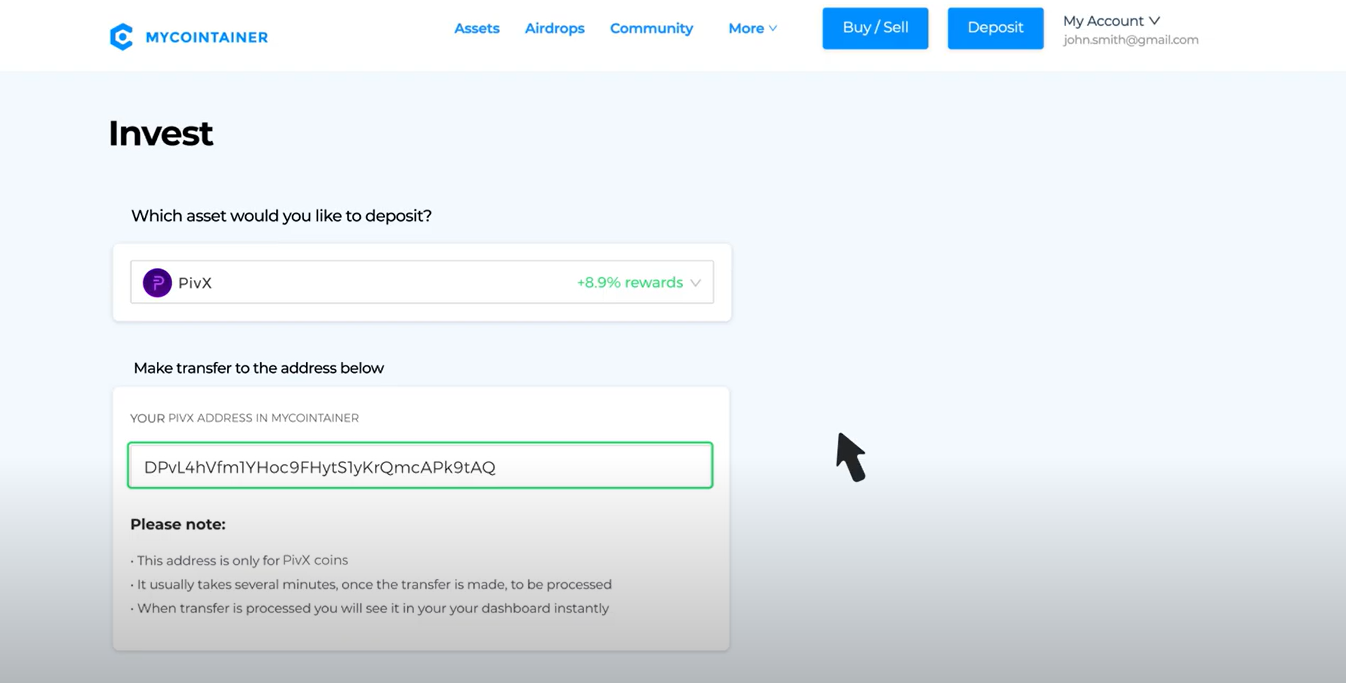Click the Please note section text

pos(178,524)
